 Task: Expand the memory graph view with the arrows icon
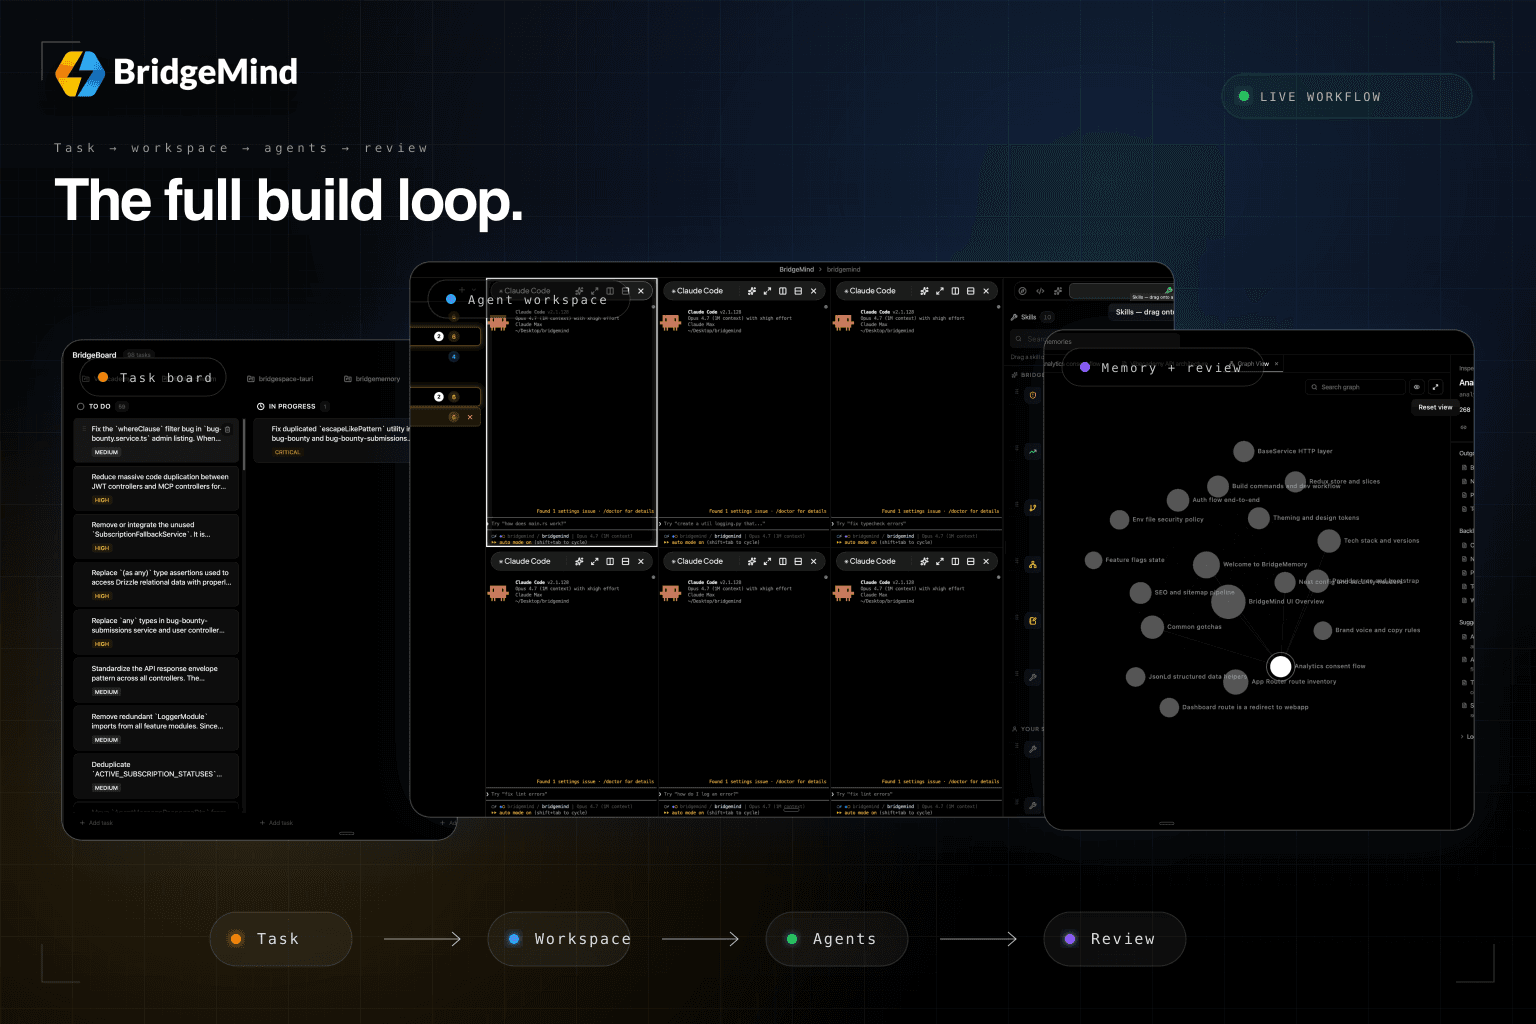click(x=1436, y=387)
